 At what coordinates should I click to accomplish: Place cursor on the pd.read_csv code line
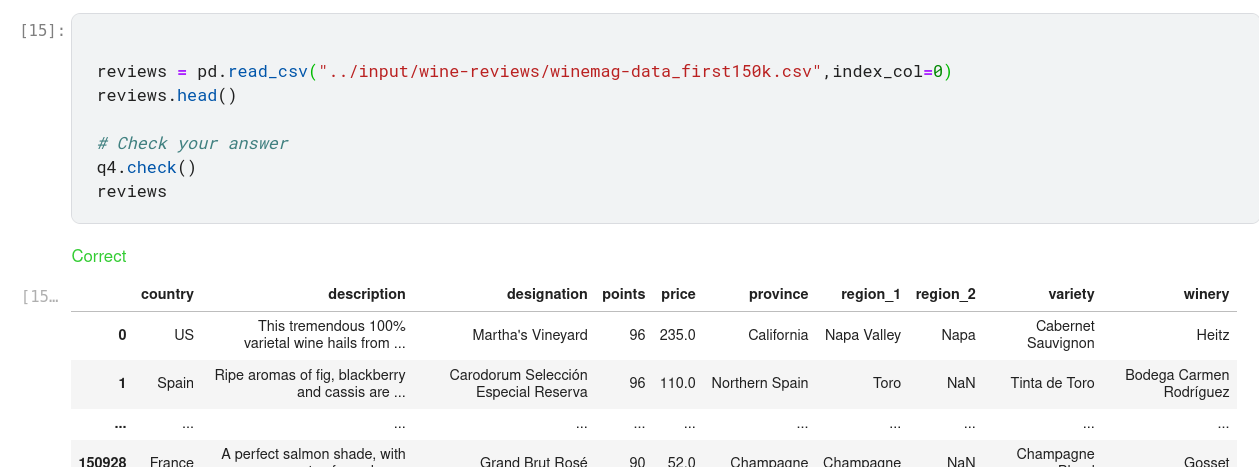(x=524, y=72)
